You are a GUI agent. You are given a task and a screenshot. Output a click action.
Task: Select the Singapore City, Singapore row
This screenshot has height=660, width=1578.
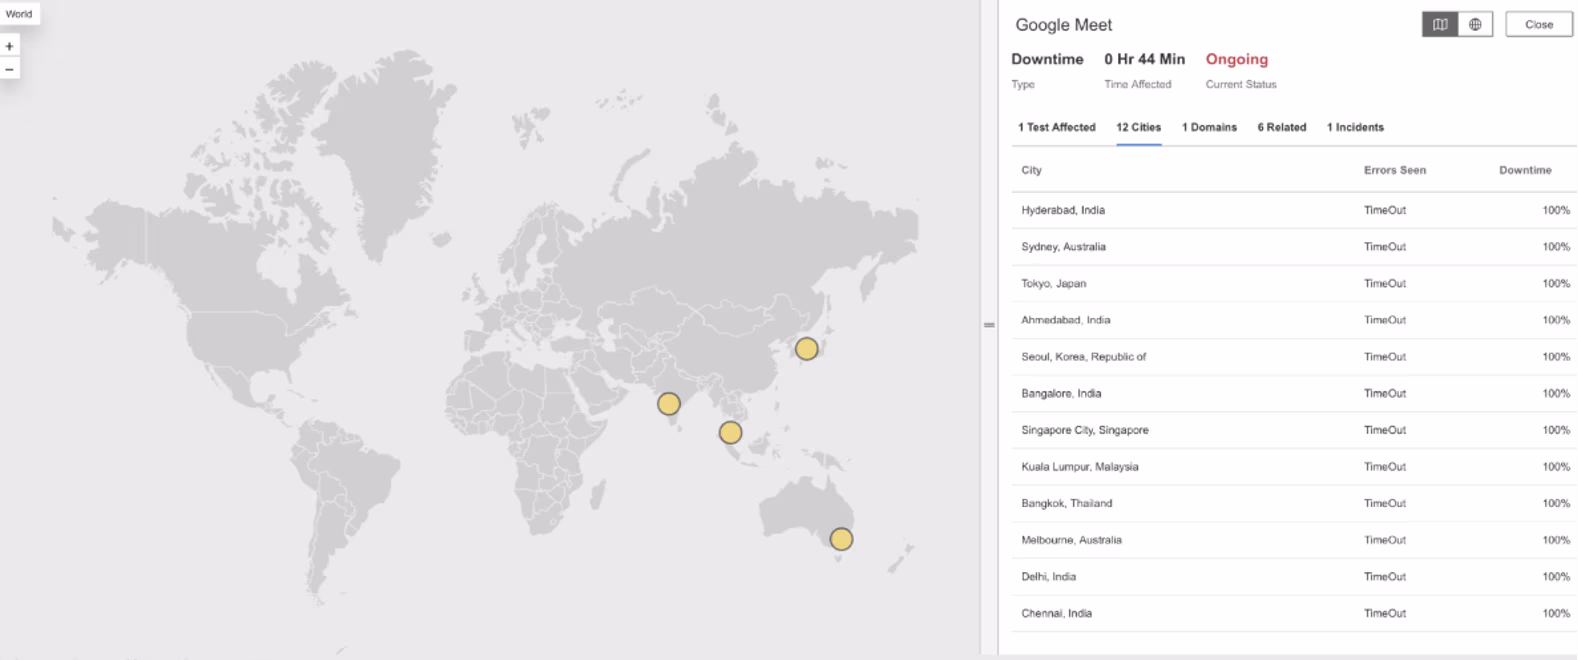[1294, 430]
